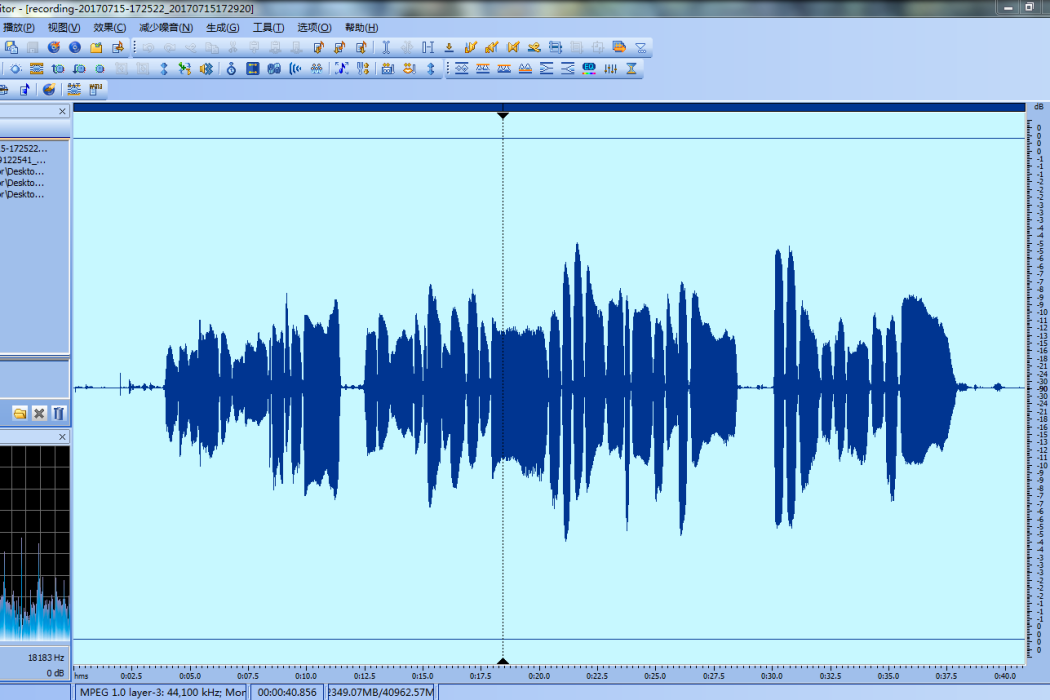Click the zoom icon with the down arrow
Screen dimensions: 1050x700
tap(79, 68)
